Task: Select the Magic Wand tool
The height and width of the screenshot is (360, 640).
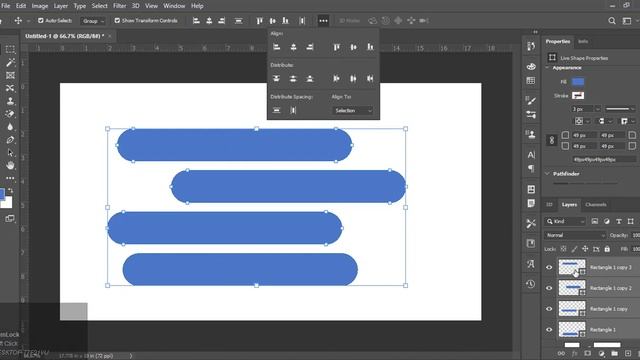Action: [x=10, y=62]
